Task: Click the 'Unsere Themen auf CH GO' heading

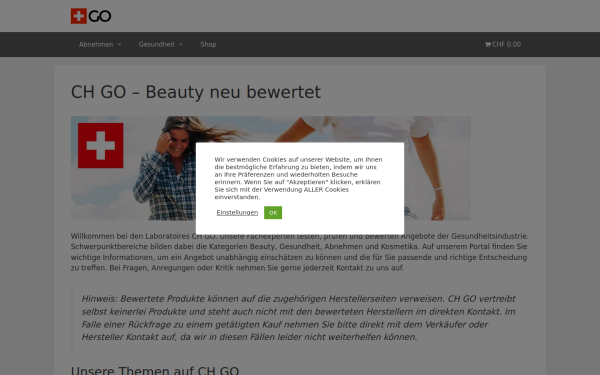Action: [x=155, y=370]
